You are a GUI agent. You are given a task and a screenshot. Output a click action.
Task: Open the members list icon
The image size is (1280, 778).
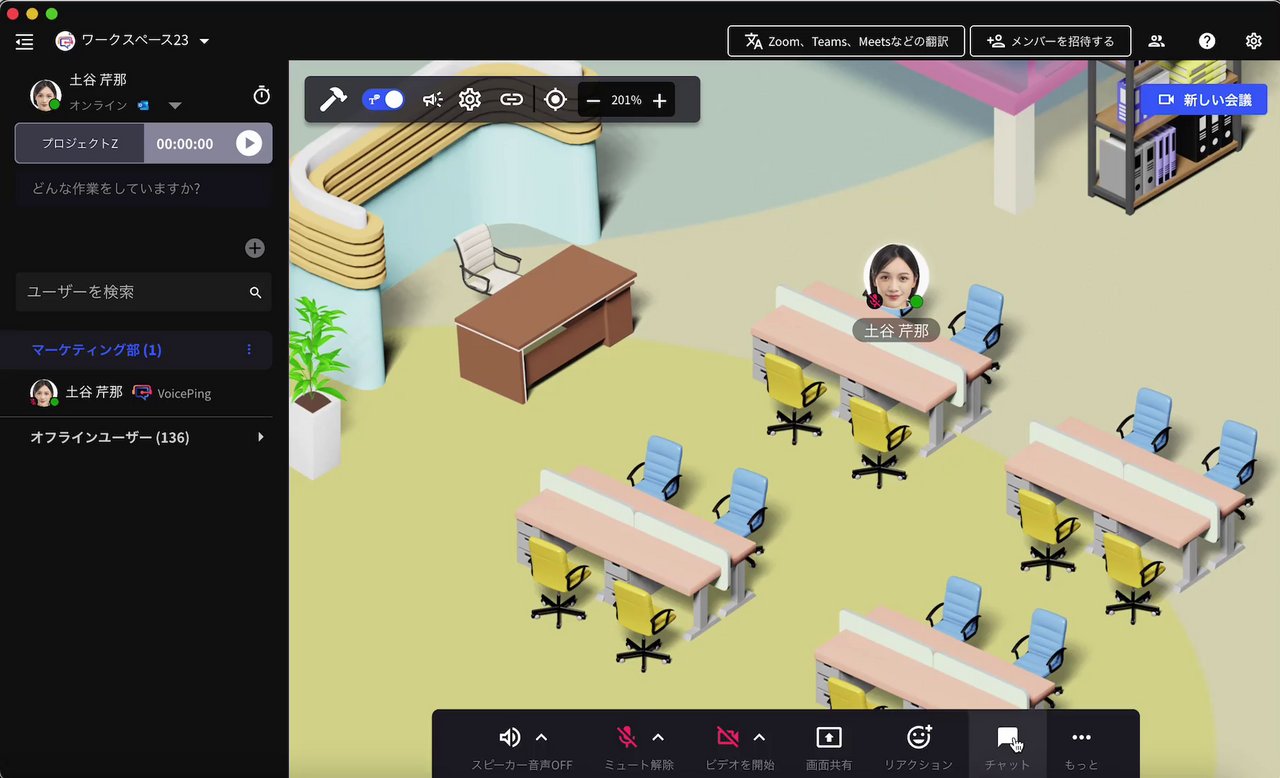click(x=1156, y=41)
